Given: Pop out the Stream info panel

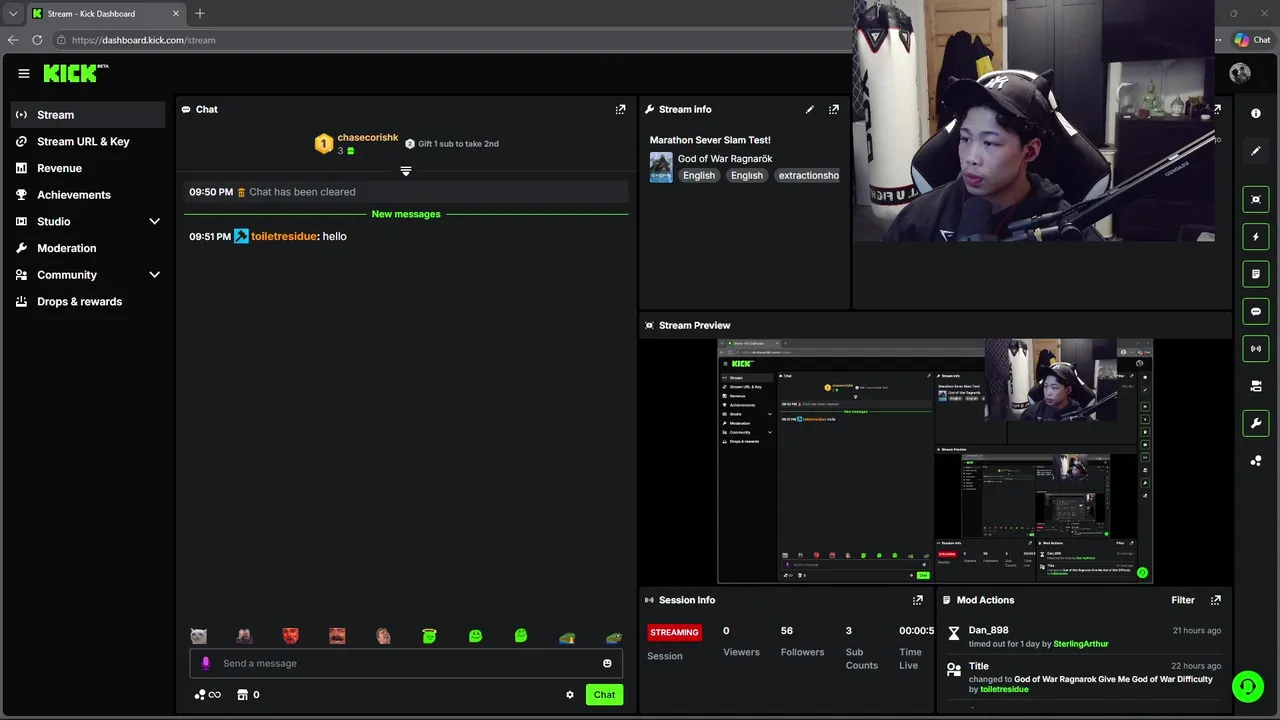Looking at the screenshot, I should pos(834,109).
